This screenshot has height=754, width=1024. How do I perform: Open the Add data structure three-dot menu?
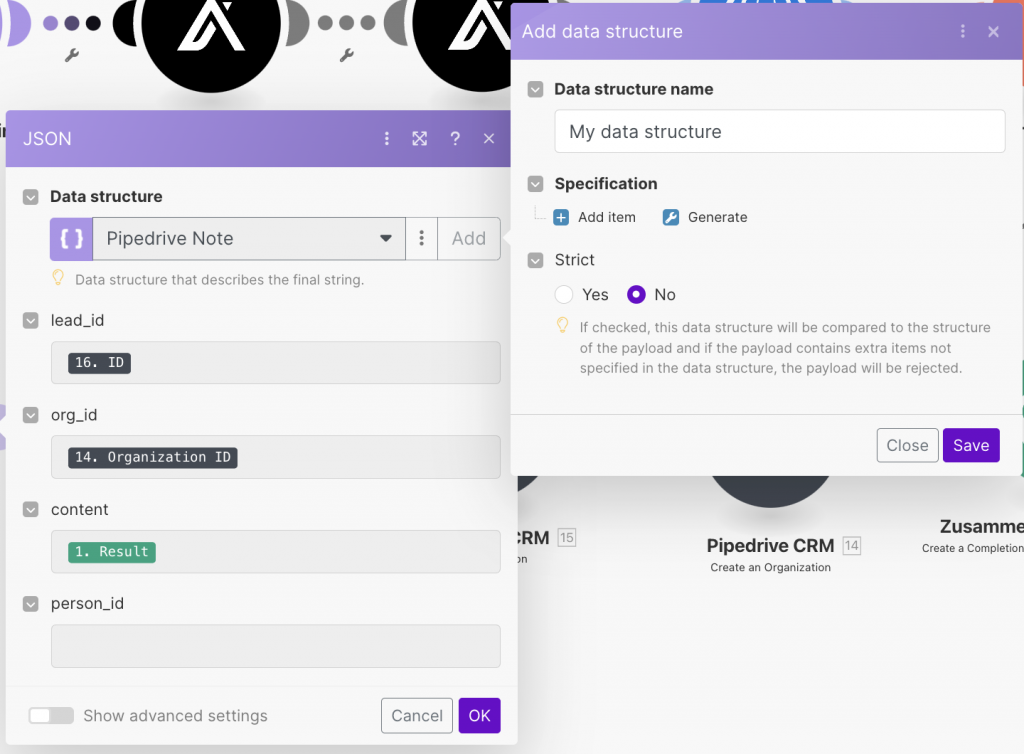coord(963,32)
